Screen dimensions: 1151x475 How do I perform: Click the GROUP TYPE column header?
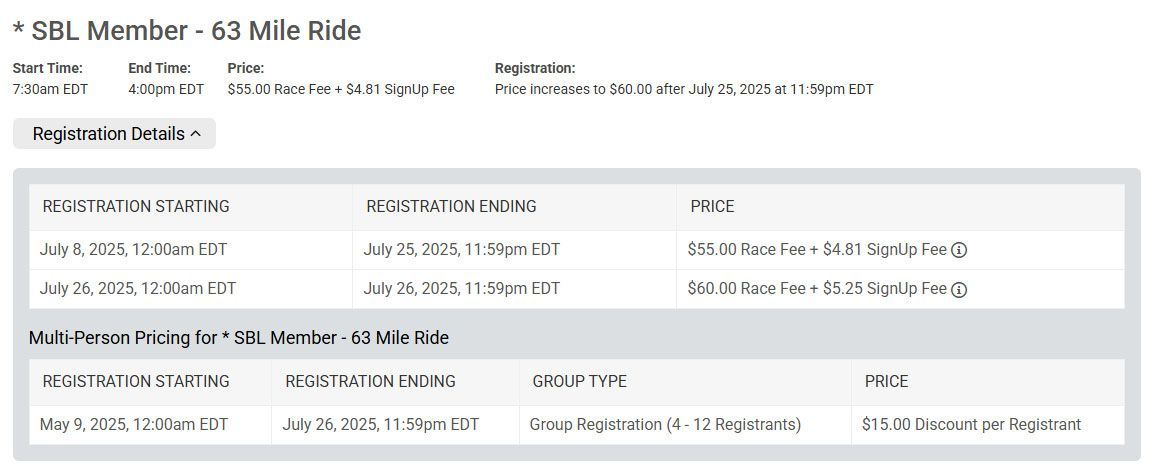click(x=579, y=381)
